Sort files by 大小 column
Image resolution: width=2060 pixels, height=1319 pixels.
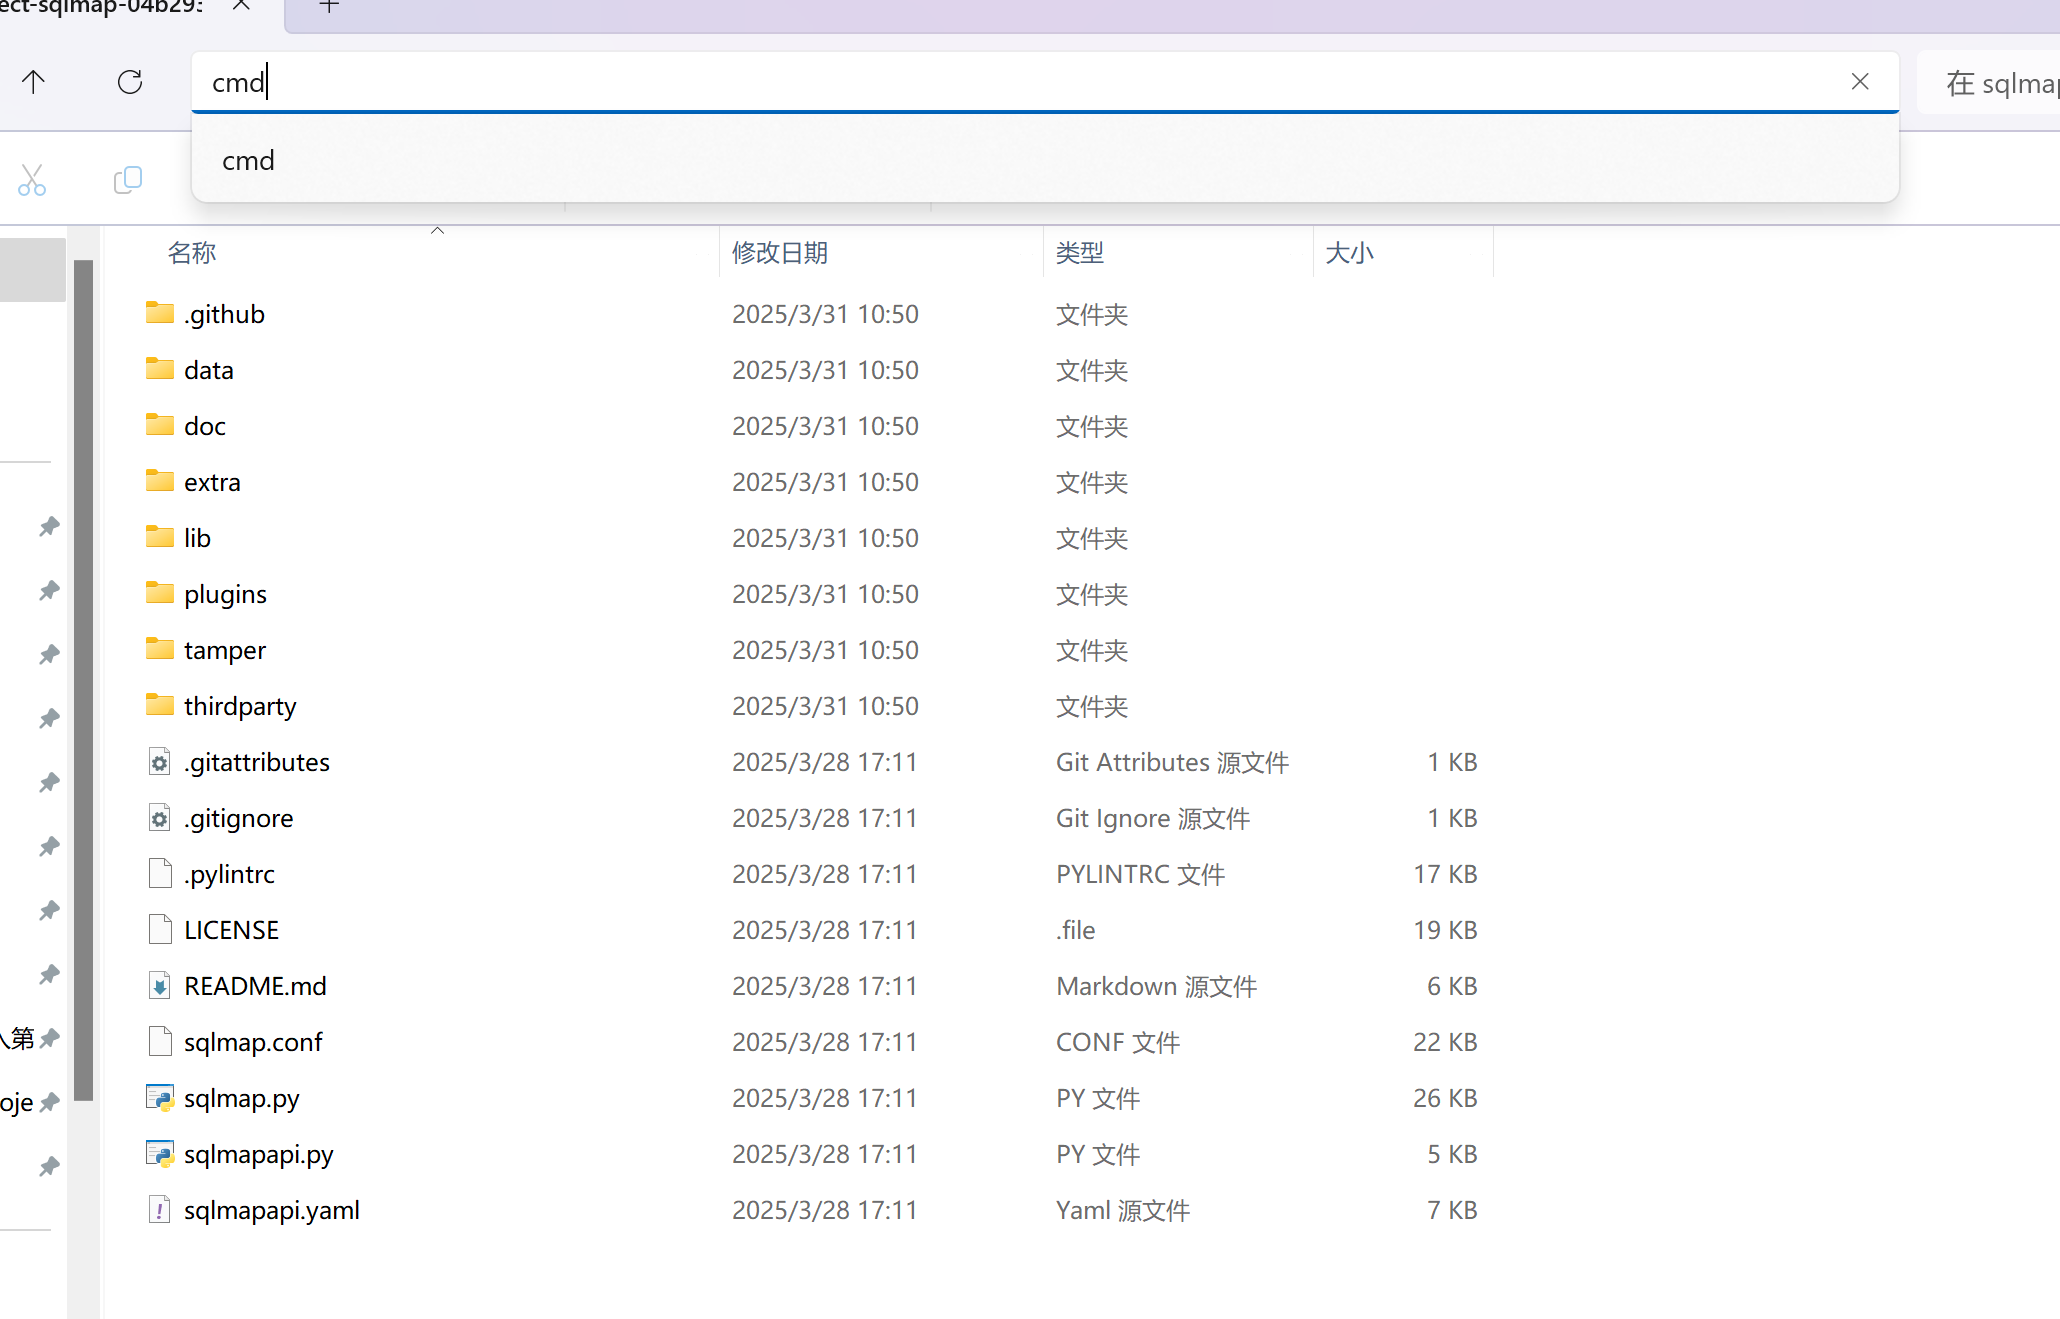[x=1350, y=253]
